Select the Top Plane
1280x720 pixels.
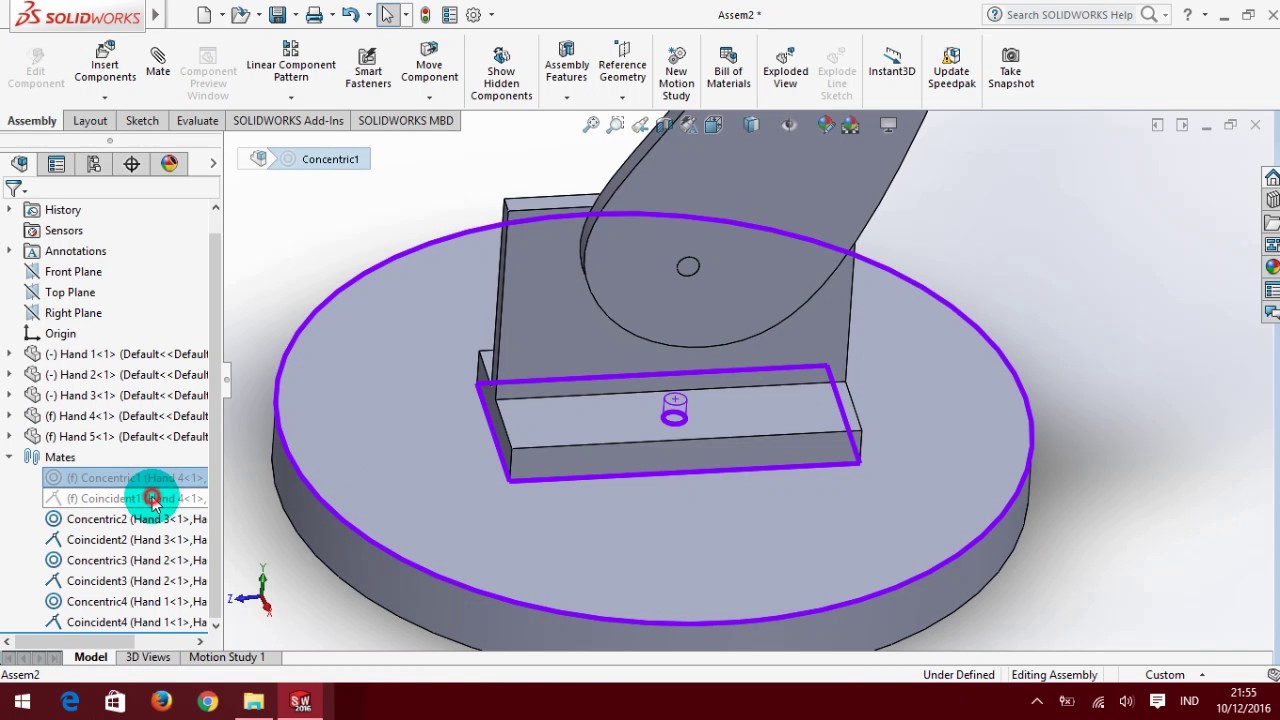point(70,292)
